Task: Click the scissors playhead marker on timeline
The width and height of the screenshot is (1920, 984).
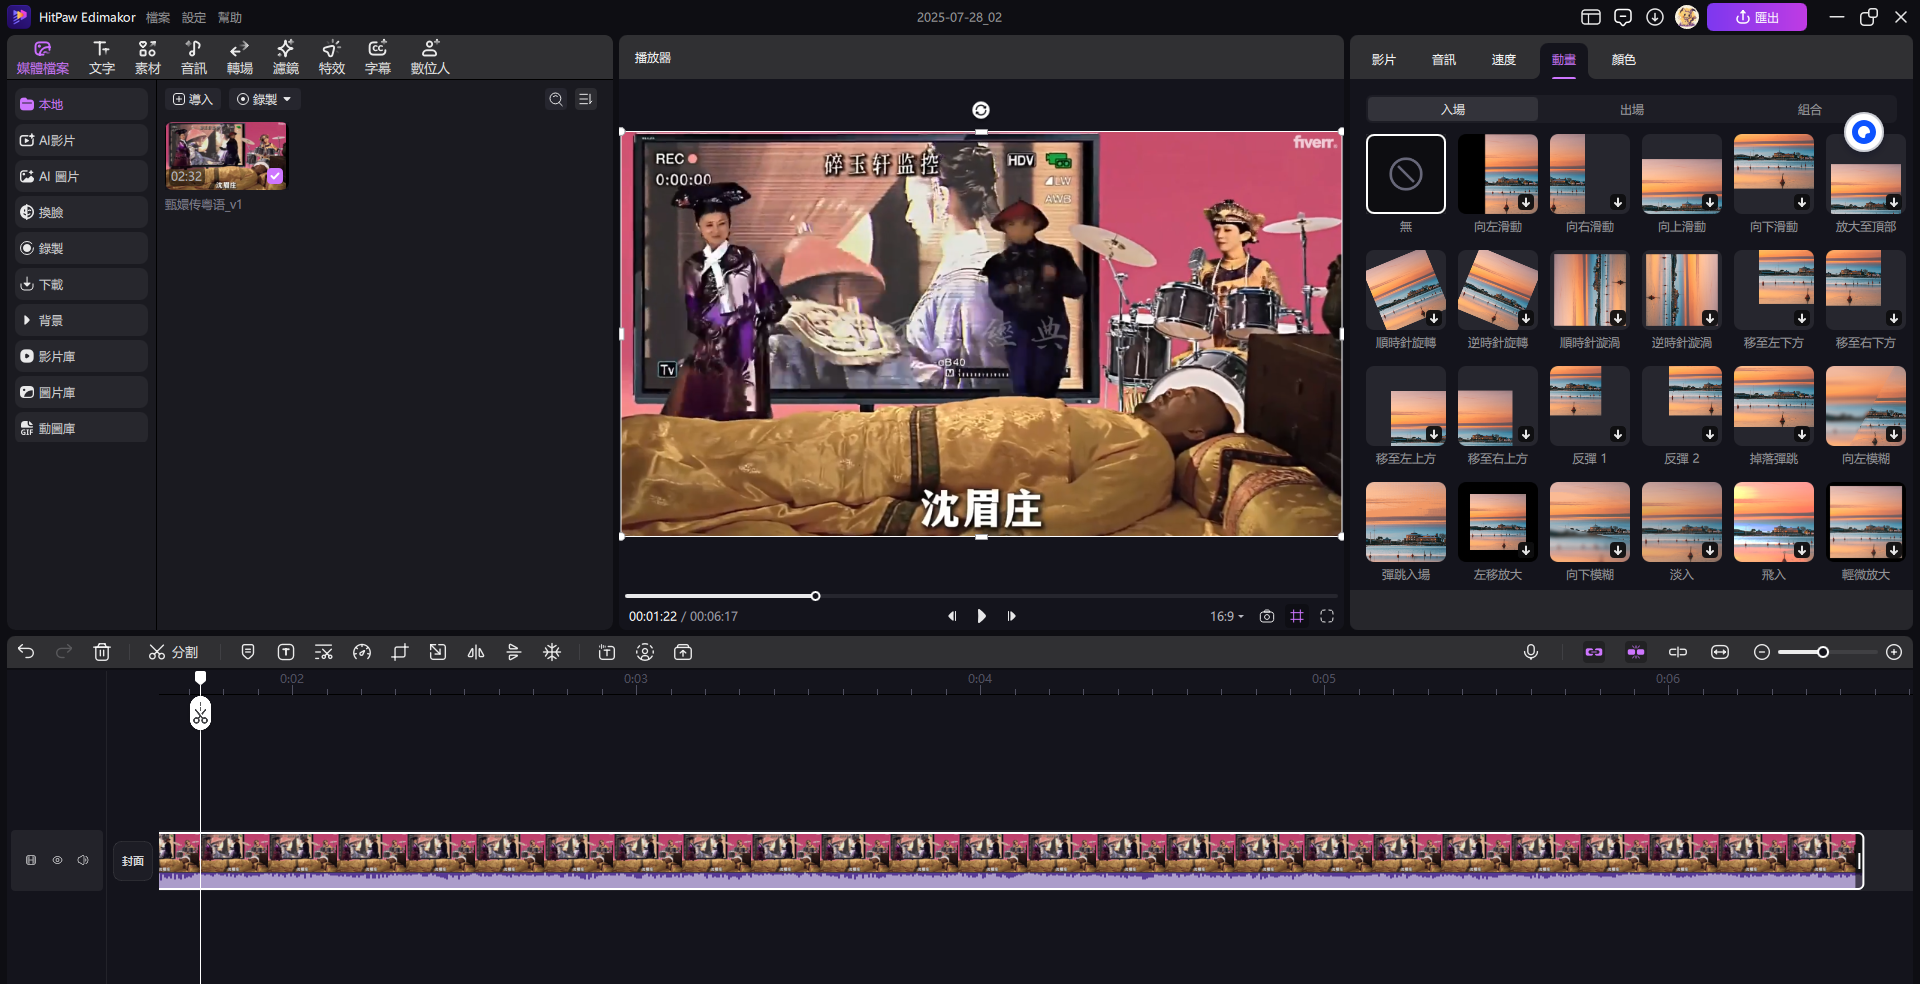Action: coord(200,713)
